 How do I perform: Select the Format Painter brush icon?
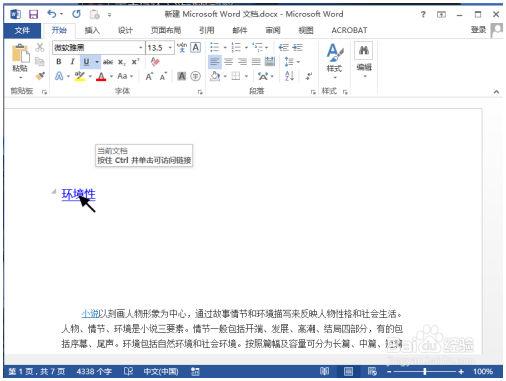tap(40, 76)
